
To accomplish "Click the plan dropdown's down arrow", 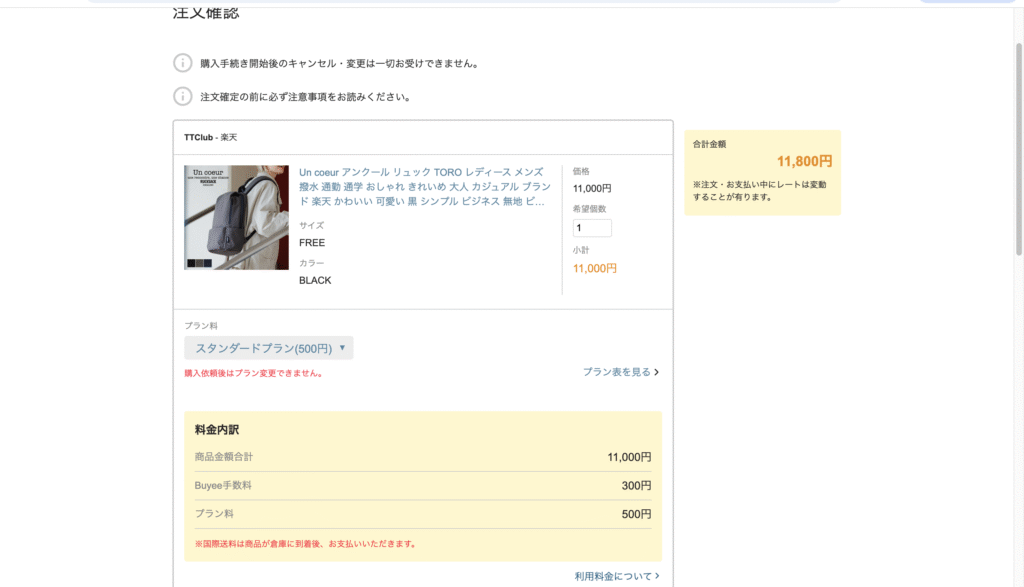I will (342, 348).
